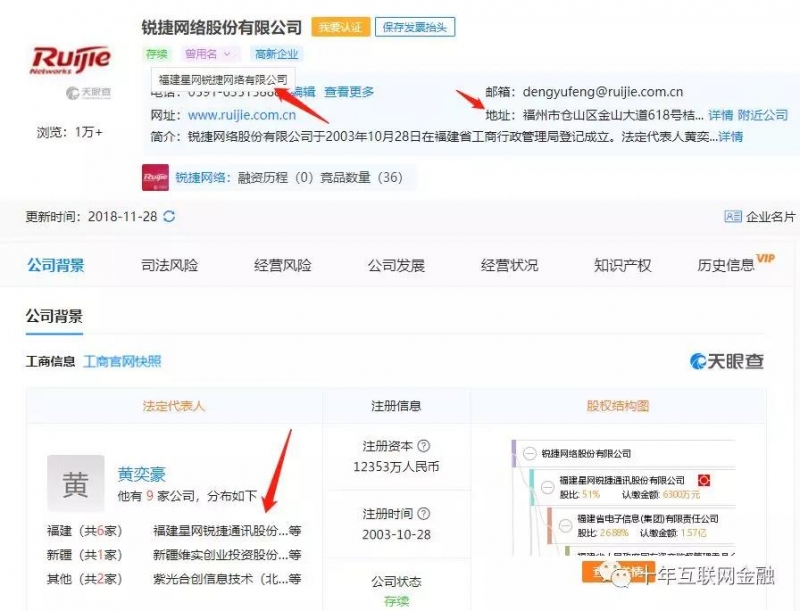
Task: Click the refresh icon beside update time
Action: pyautogui.click(x=169, y=217)
